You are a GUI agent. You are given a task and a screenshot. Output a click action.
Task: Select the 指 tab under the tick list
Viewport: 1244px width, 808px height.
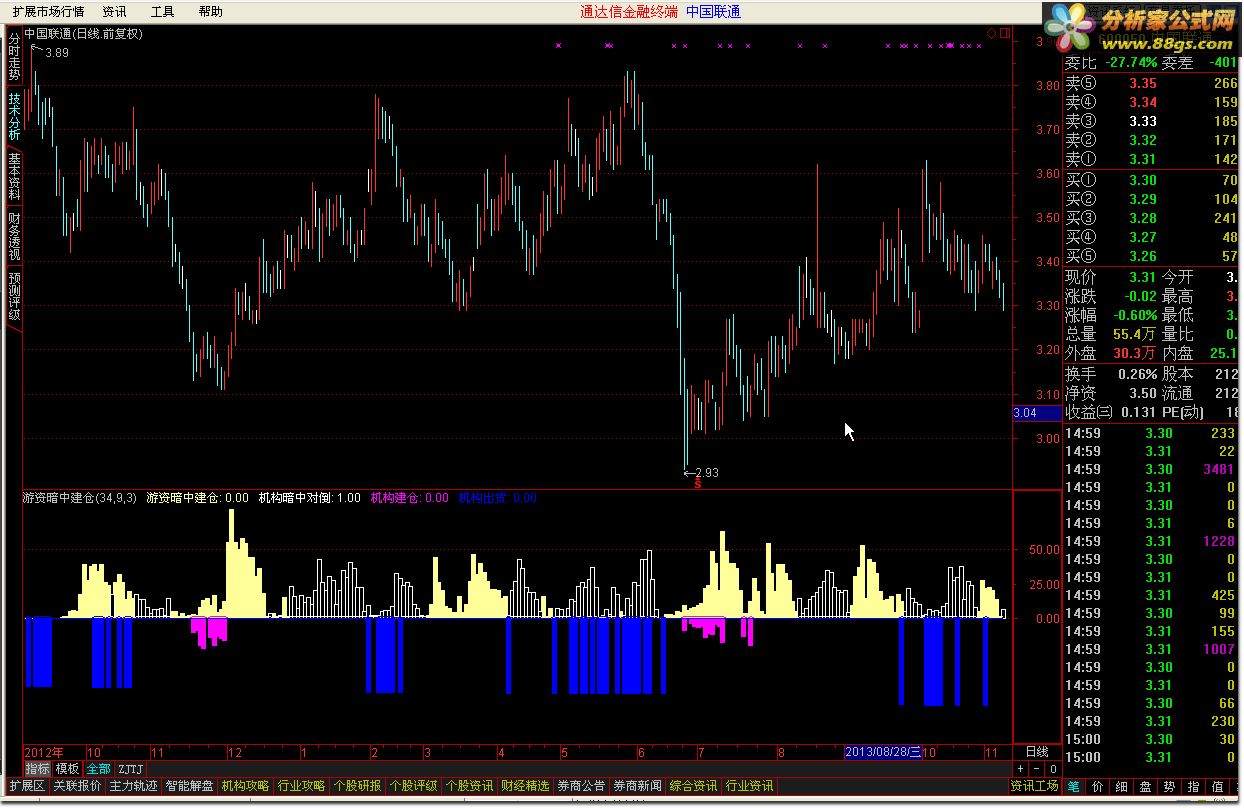pos(1194,787)
